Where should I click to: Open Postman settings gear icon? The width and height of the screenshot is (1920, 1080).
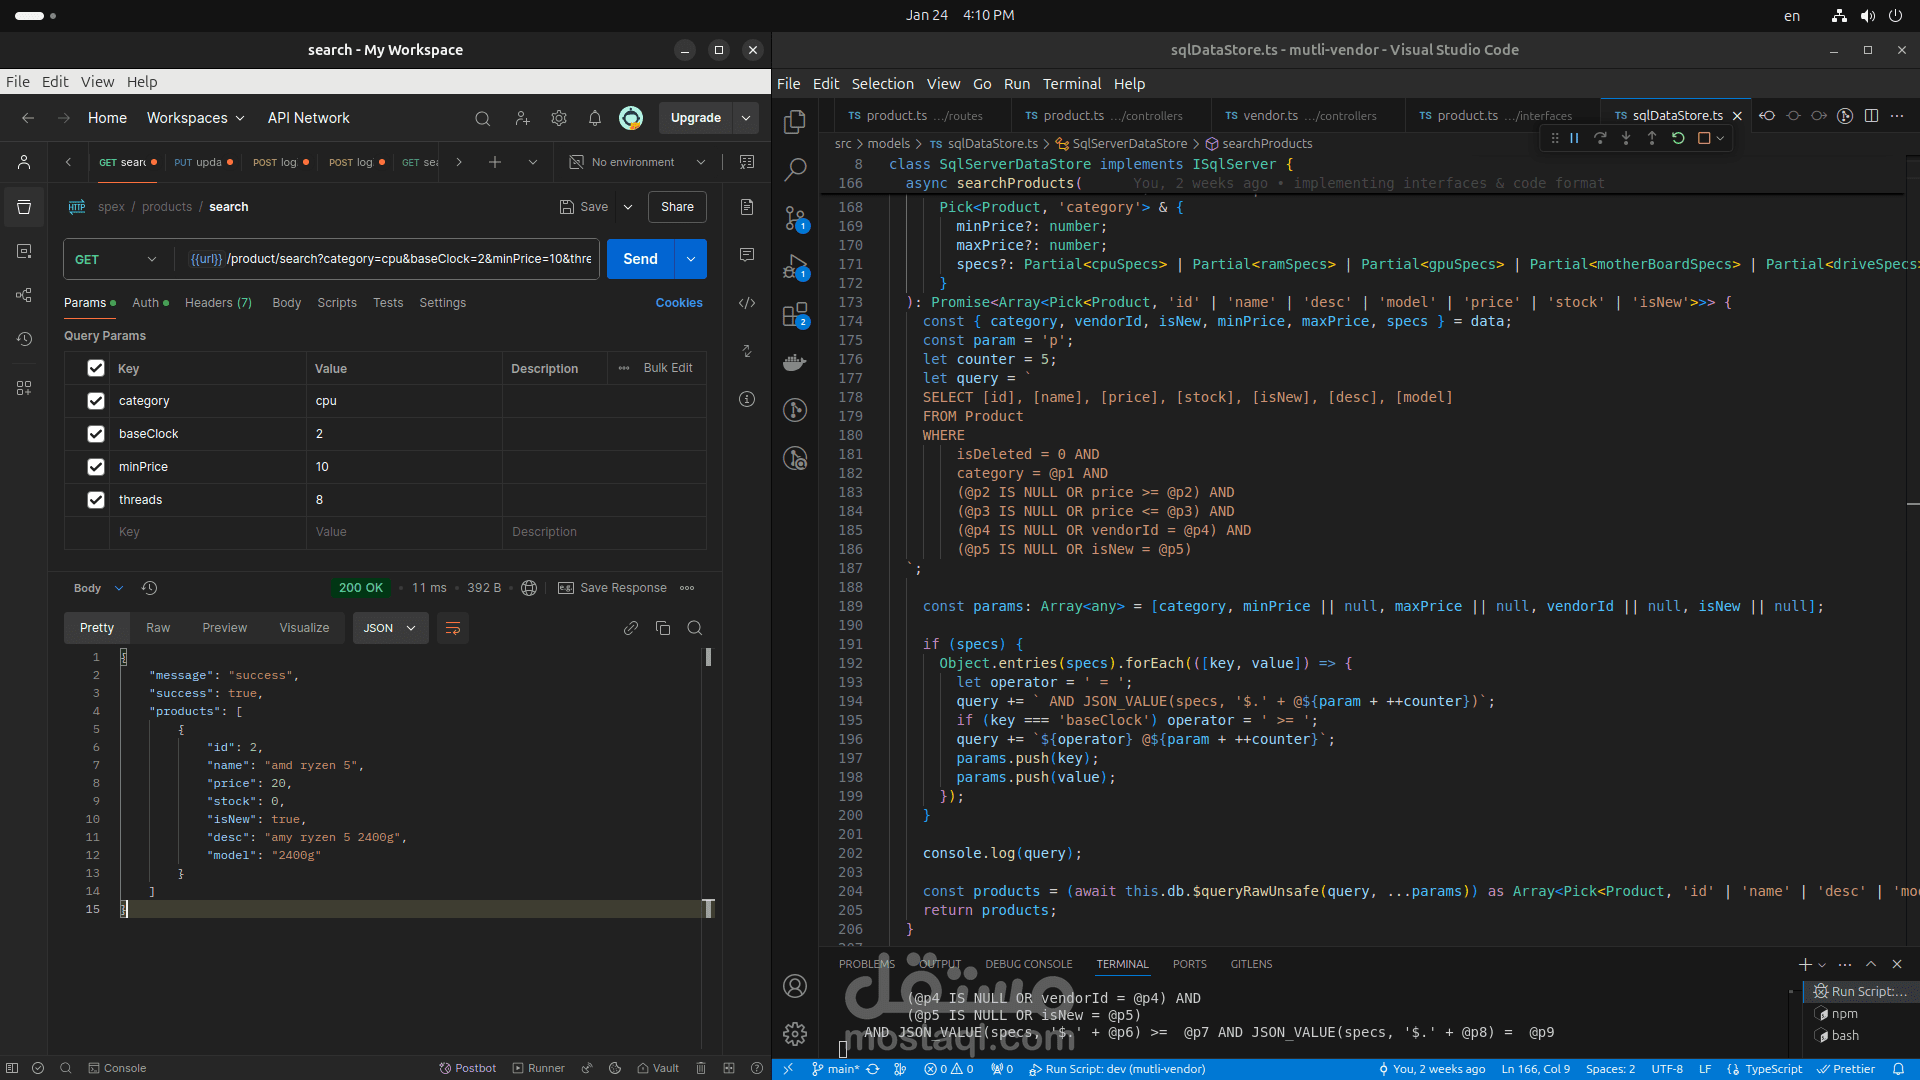(x=559, y=118)
